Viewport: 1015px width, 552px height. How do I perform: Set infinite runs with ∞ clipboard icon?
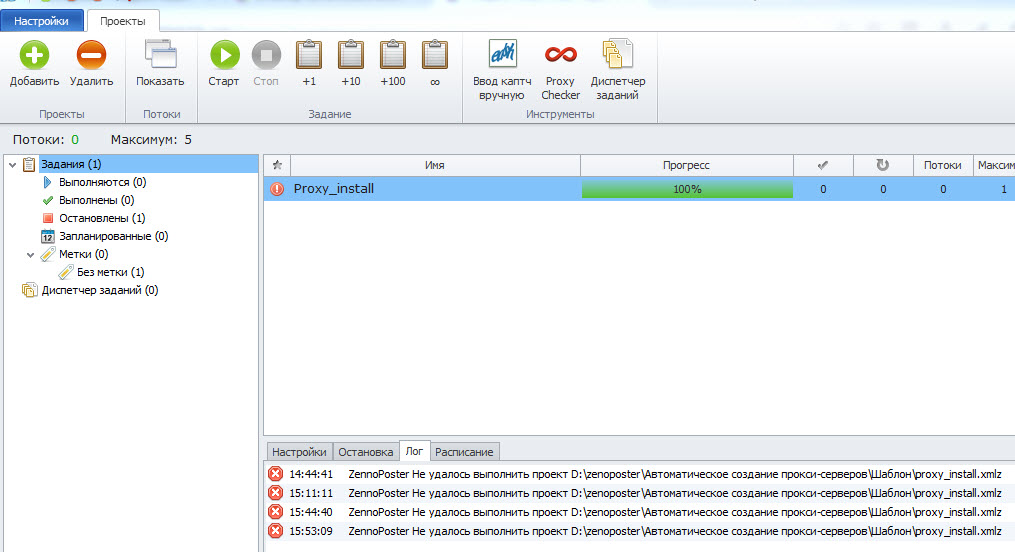pos(435,54)
